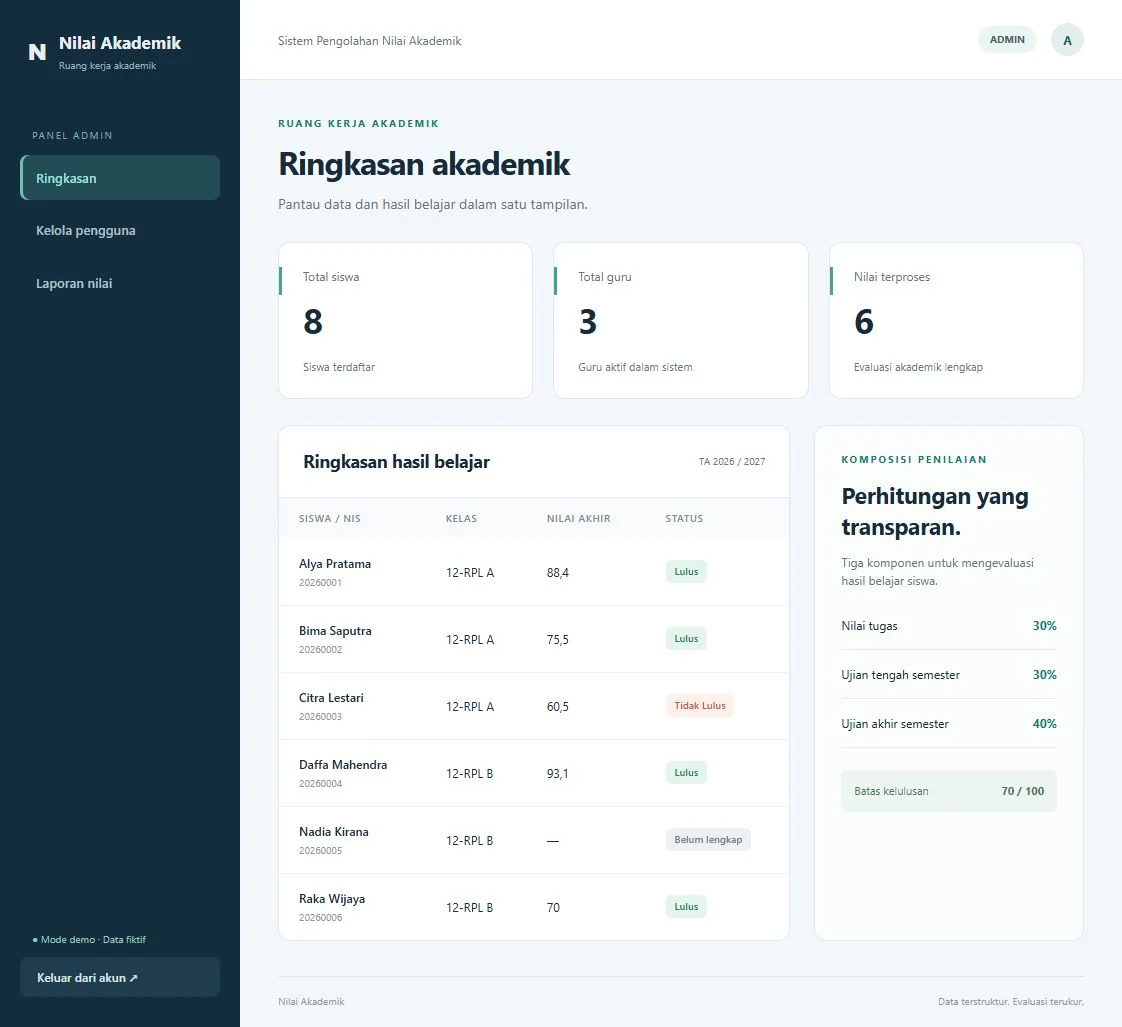Image resolution: width=1122 pixels, height=1027 pixels.
Task: Select the Total siswa card
Action: tap(405, 321)
